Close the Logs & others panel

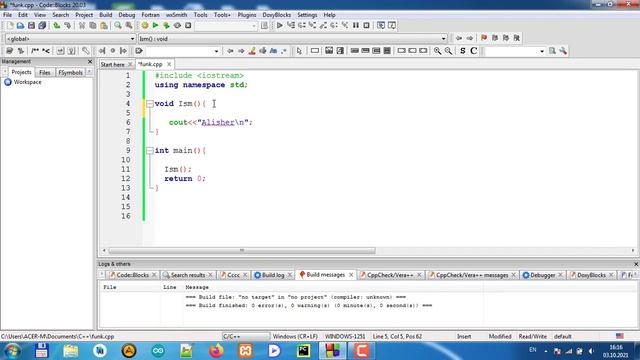[636, 264]
